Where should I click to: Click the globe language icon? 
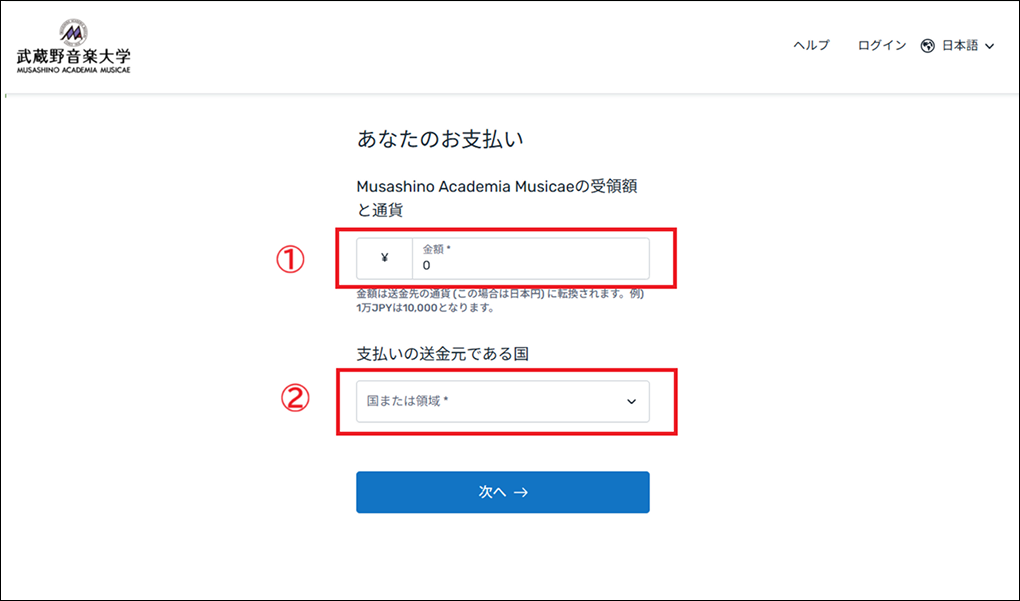click(927, 46)
